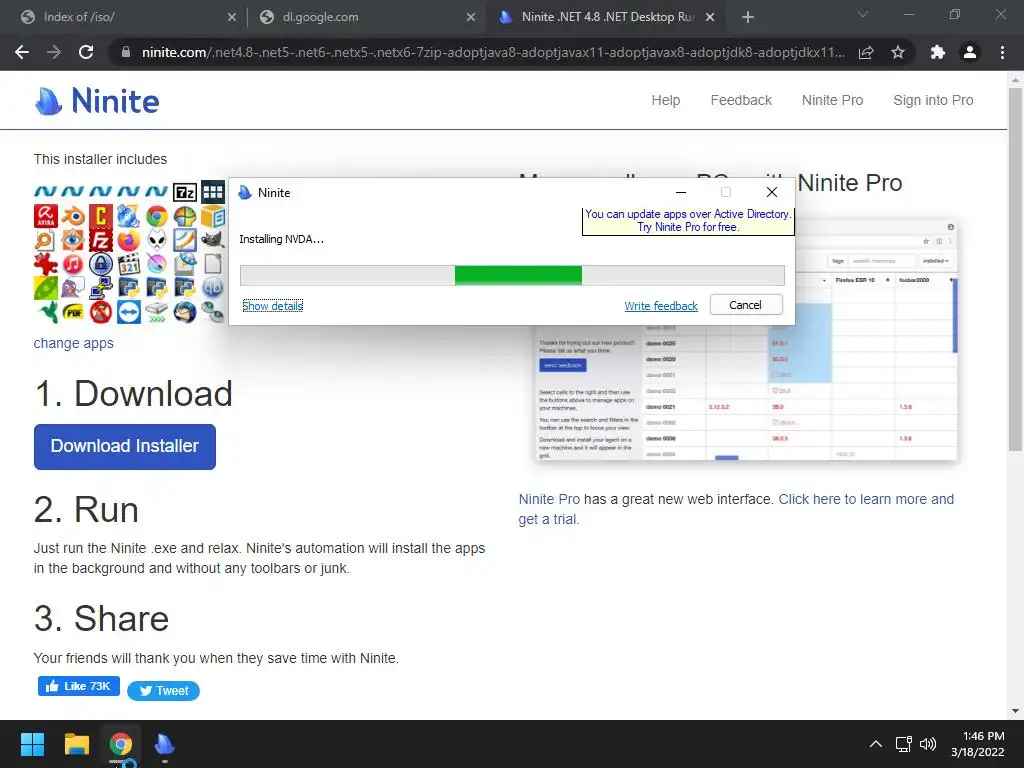Viewport: 1024px width, 768px height.
Task: Open the Feedback page link
Action: (741, 101)
